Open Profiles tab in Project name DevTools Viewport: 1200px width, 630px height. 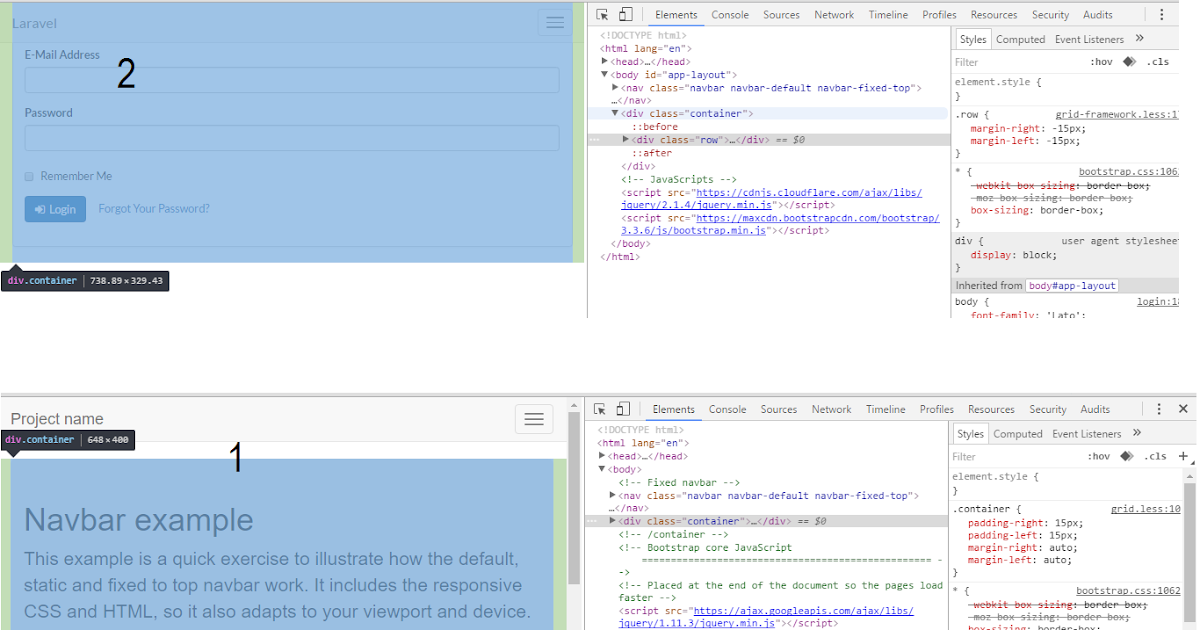point(937,409)
